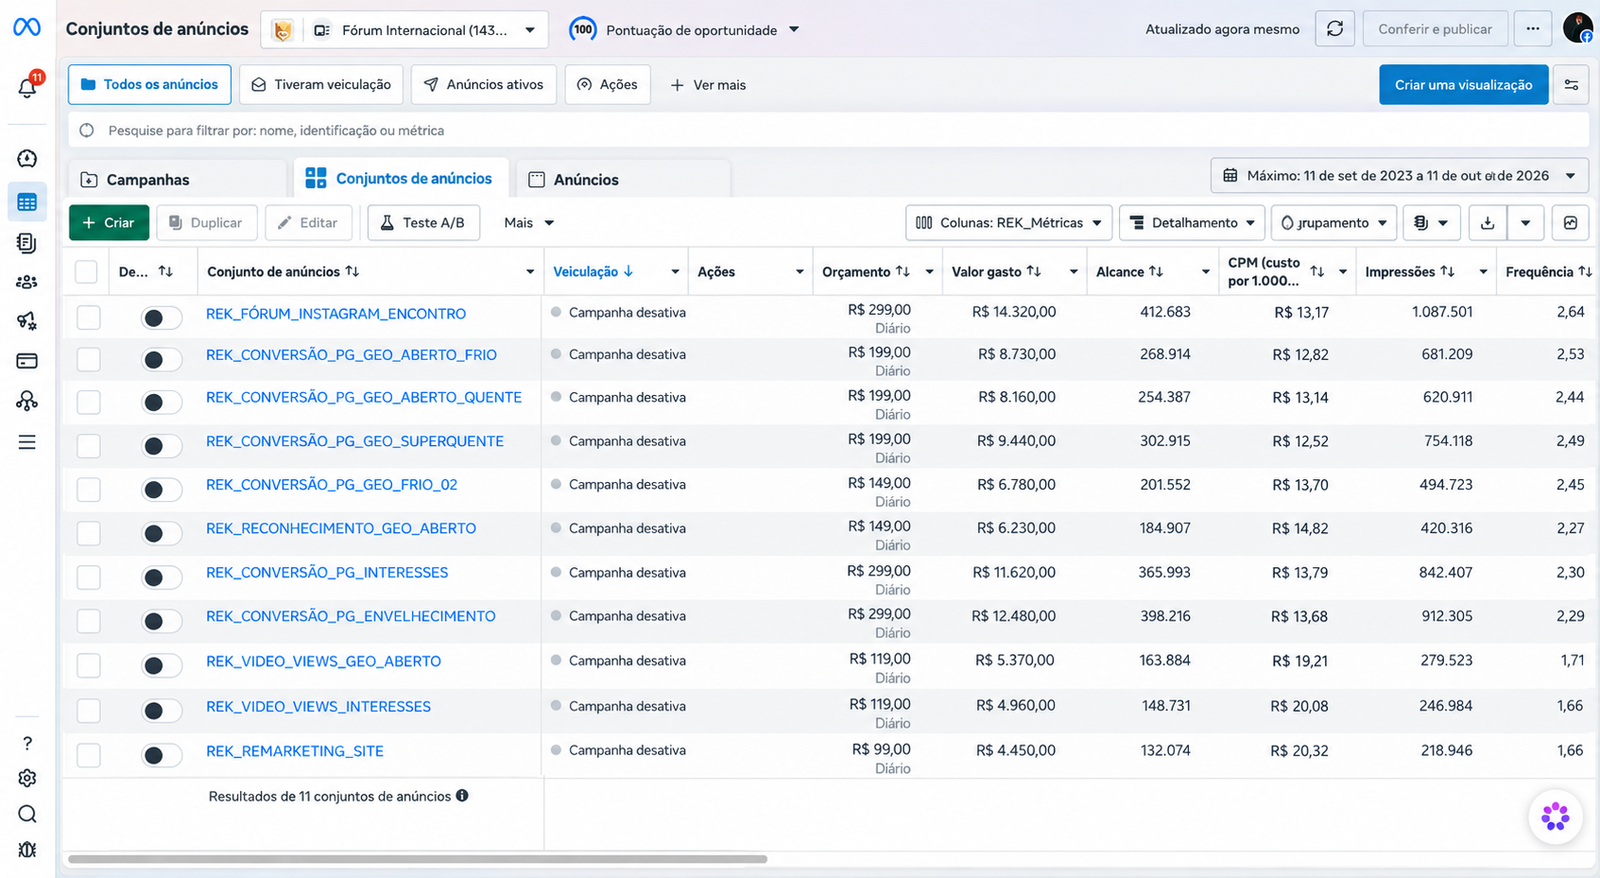Open the Fórum Internacional account dropdown
The width and height of the screenshot is (1600, 878).
pos(405,30)
